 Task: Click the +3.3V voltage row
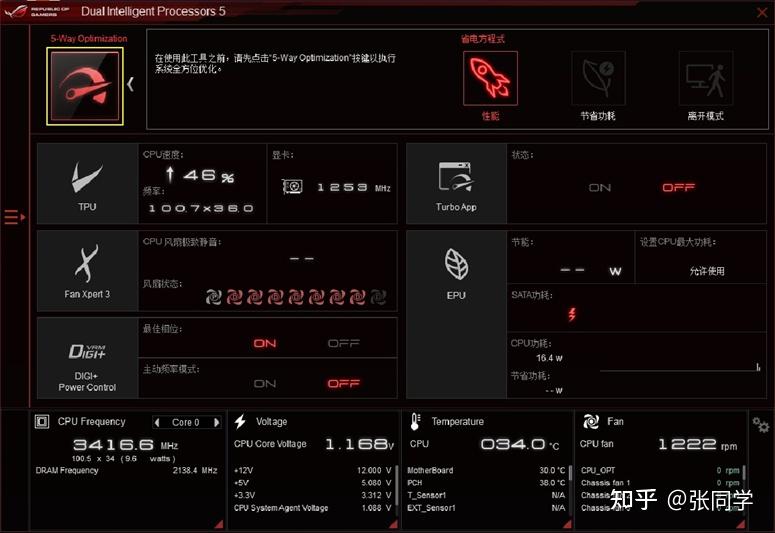(x=312, y=495)
